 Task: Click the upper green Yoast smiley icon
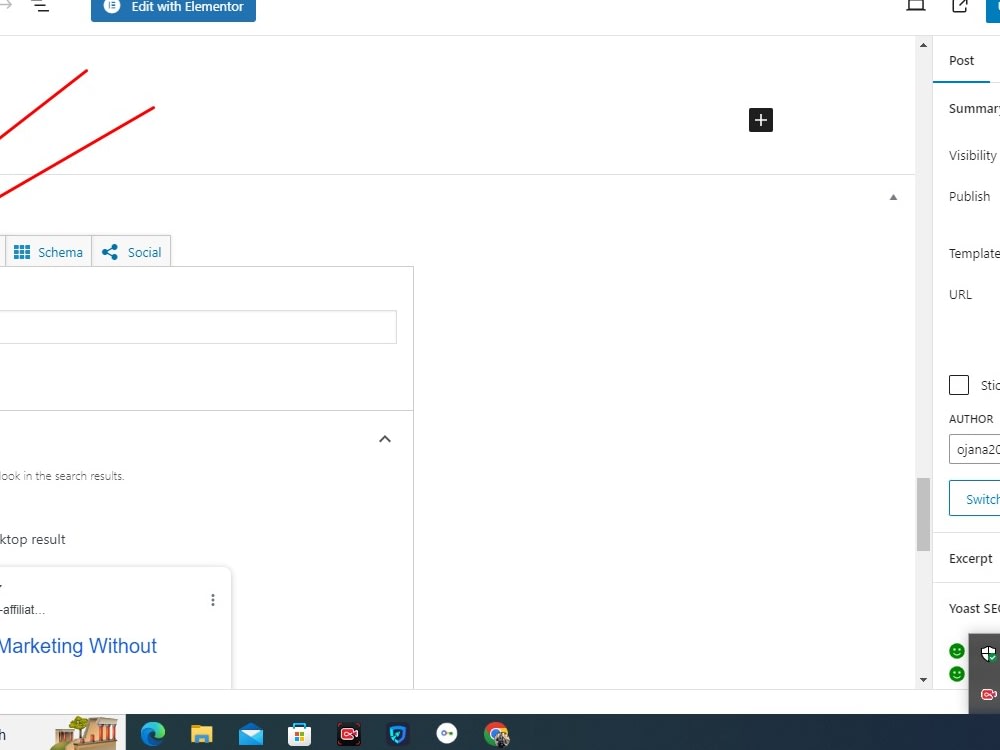point(957,651)
